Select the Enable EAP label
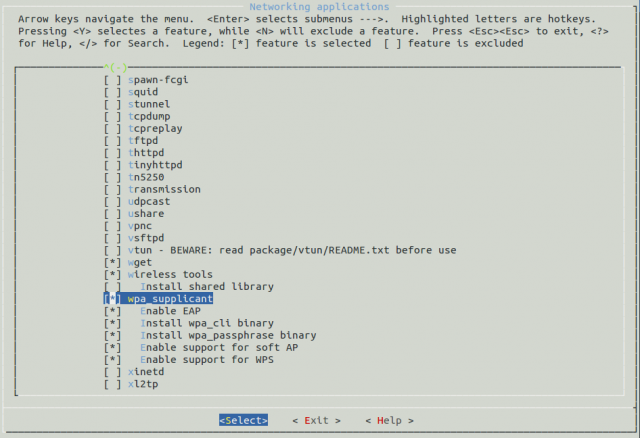Screen dimensions: 640x438 tap(170, 311)
